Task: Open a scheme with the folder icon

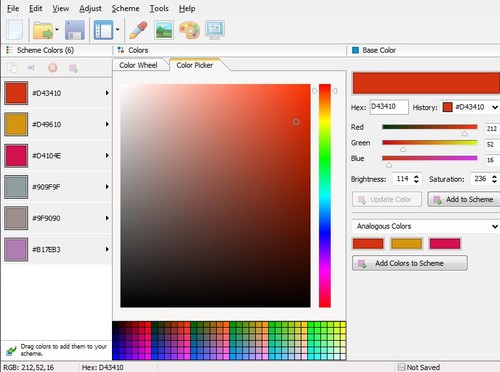Action: 43,30
